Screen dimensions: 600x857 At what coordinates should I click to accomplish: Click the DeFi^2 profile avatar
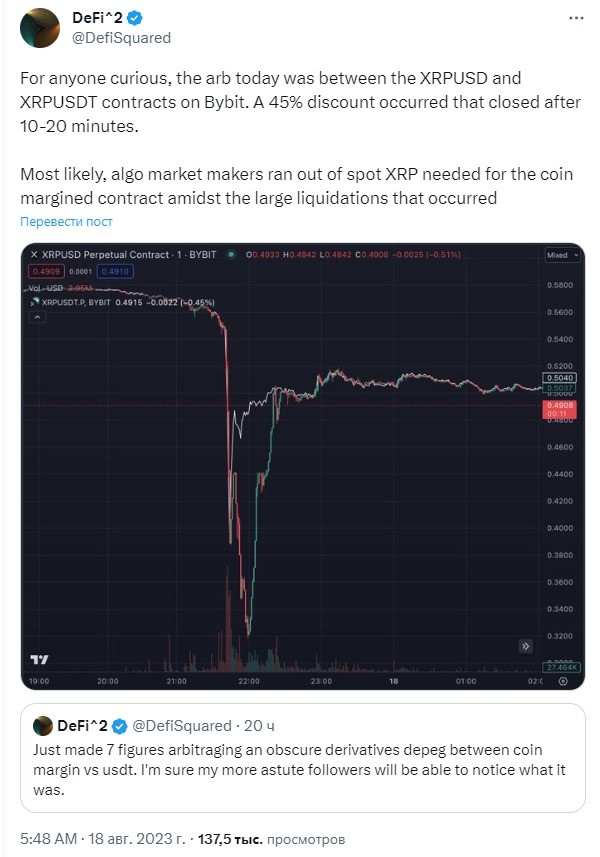39,28
